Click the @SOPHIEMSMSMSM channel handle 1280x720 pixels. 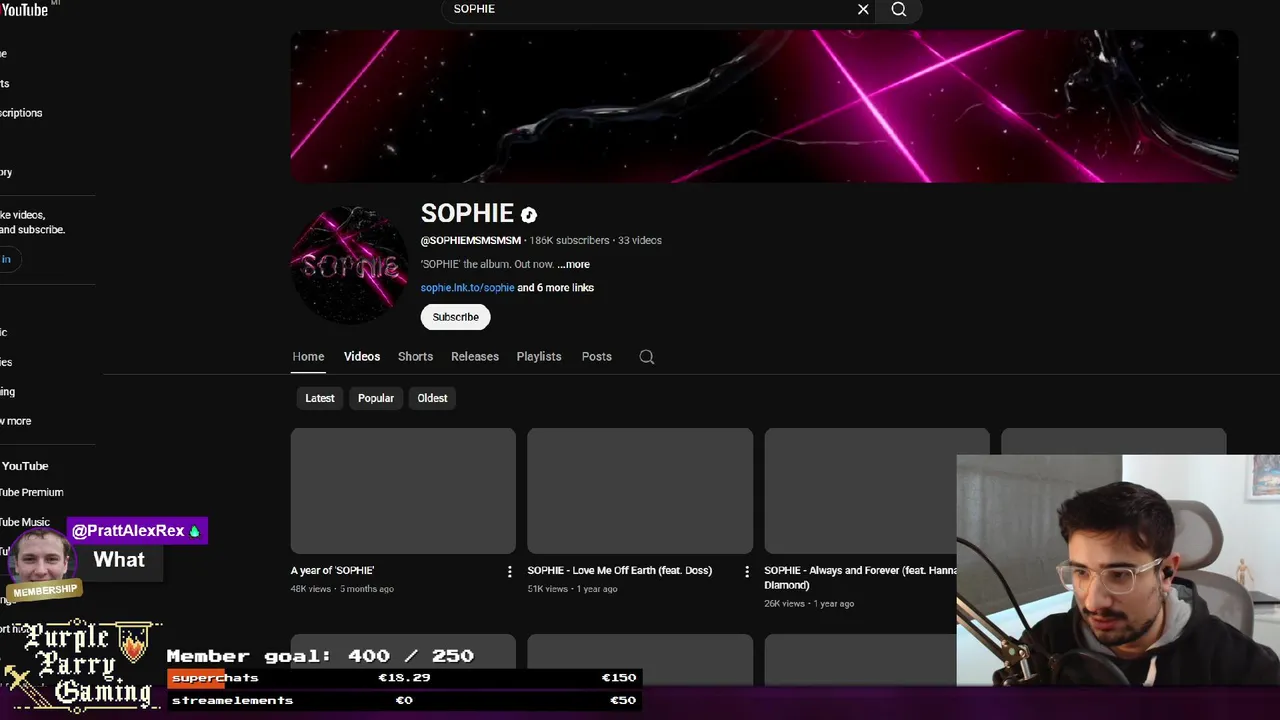471,240
